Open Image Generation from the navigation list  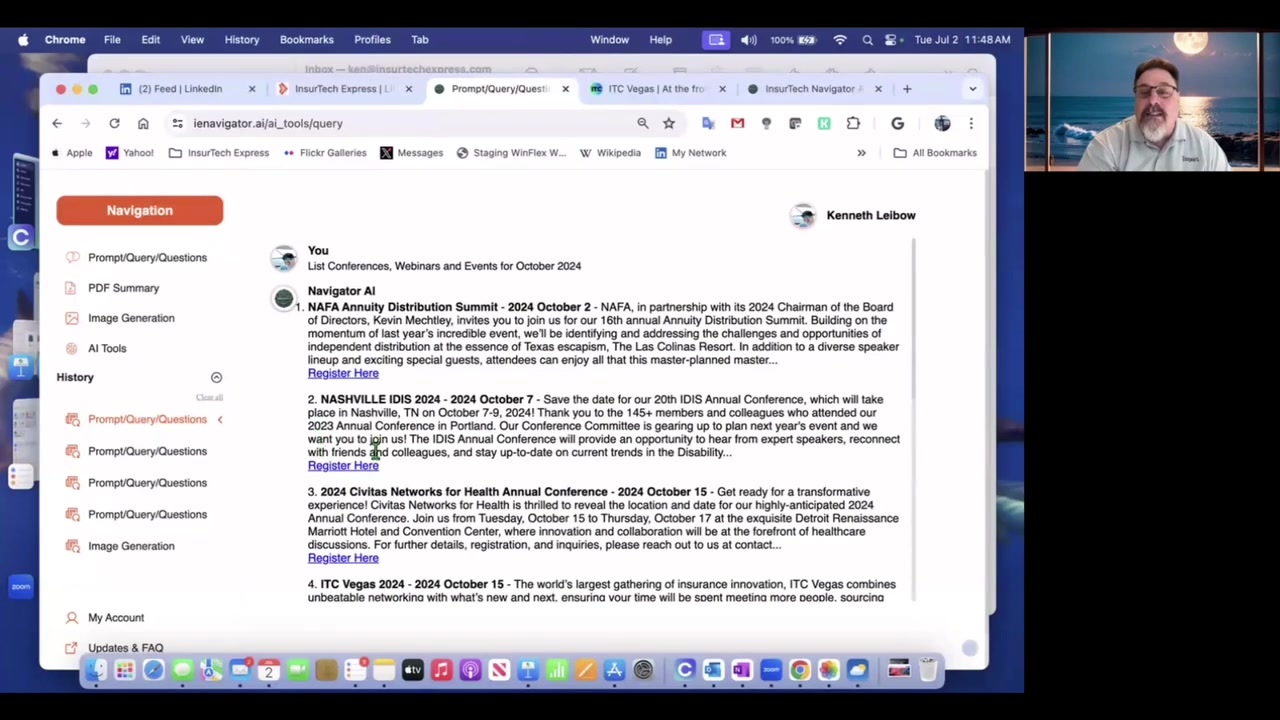[131, 318]
